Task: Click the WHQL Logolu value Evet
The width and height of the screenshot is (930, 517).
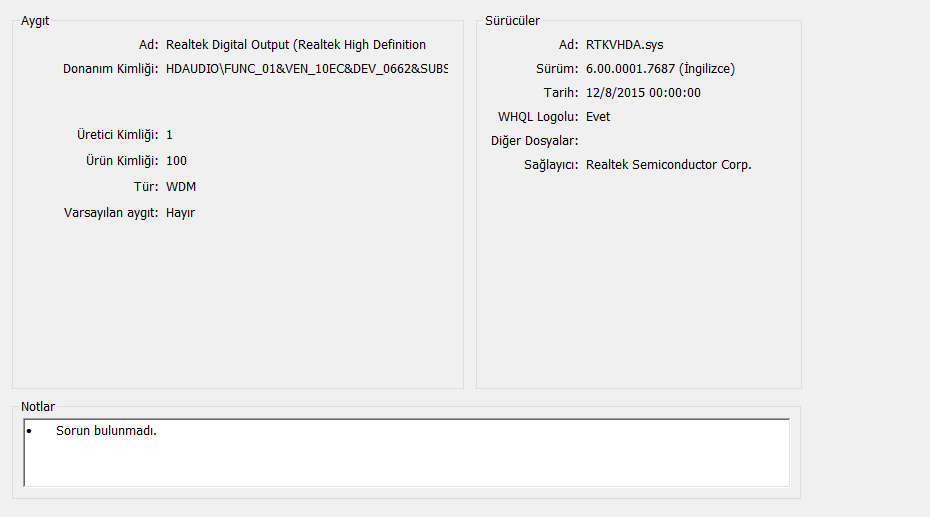Action: click(598, 117)
